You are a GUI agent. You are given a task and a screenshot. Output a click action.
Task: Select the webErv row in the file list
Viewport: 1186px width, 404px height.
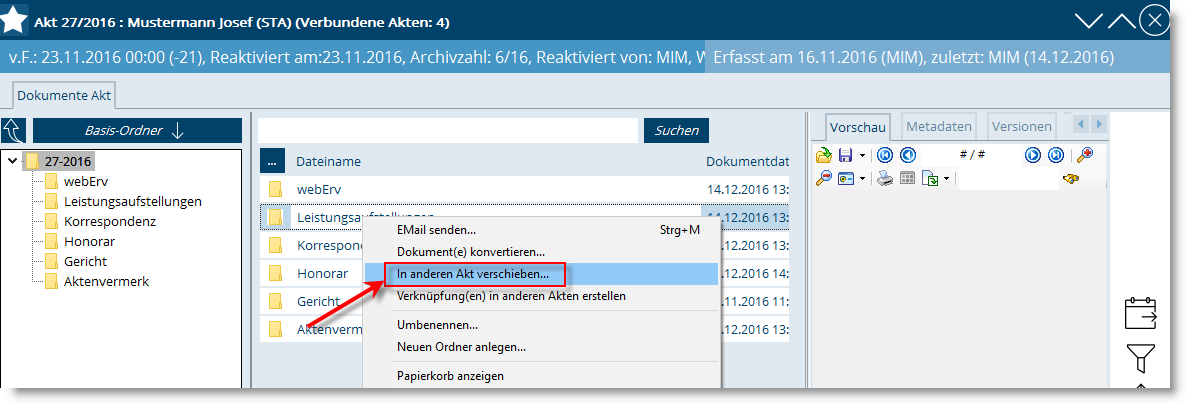click(x=524, y=189)
